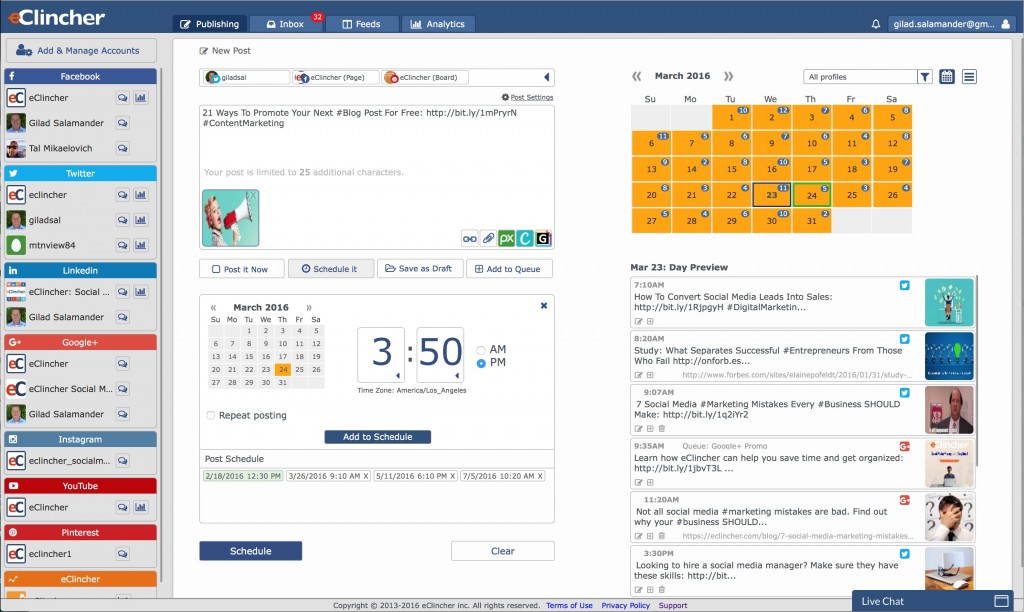The height and width of the screenshot is (612, 1024).
Task: Open the Canva C icon
Action: tap(524, 239)
